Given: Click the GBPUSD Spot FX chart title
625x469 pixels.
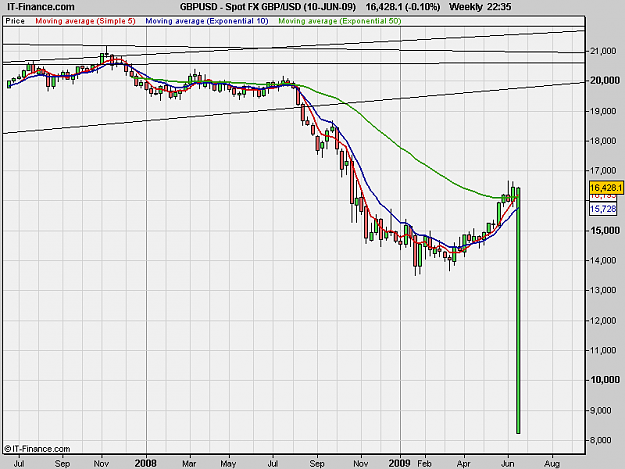Looking at the screenshot, I should click(x=267, y=7).
